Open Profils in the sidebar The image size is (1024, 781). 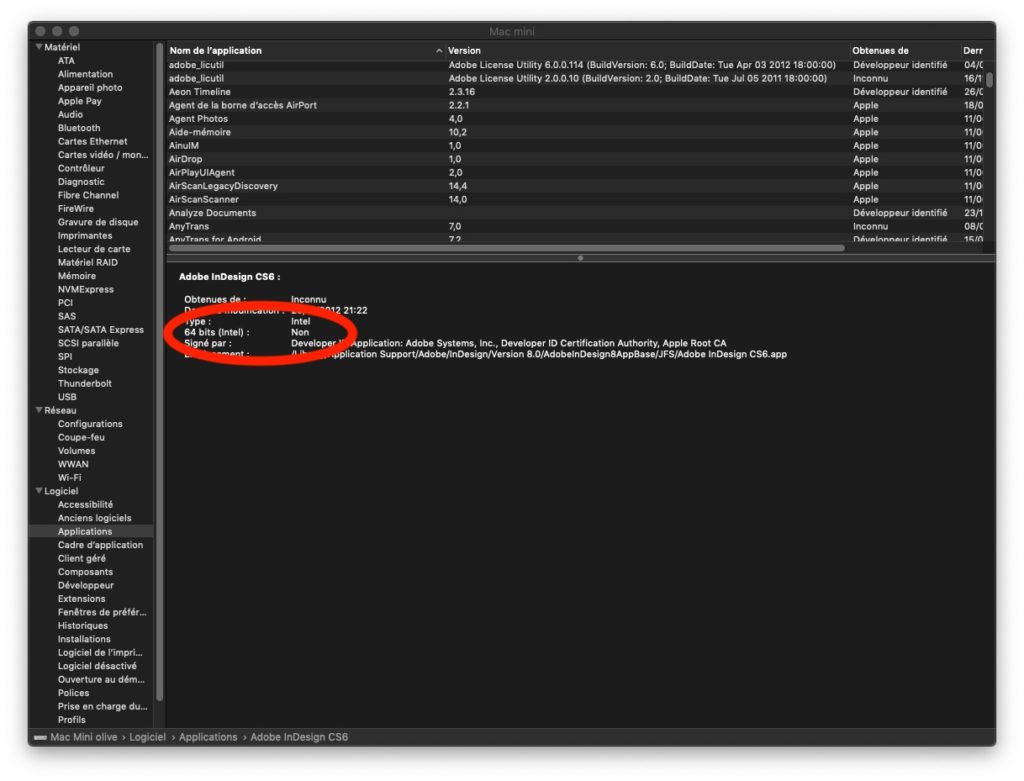pos(72,720)
